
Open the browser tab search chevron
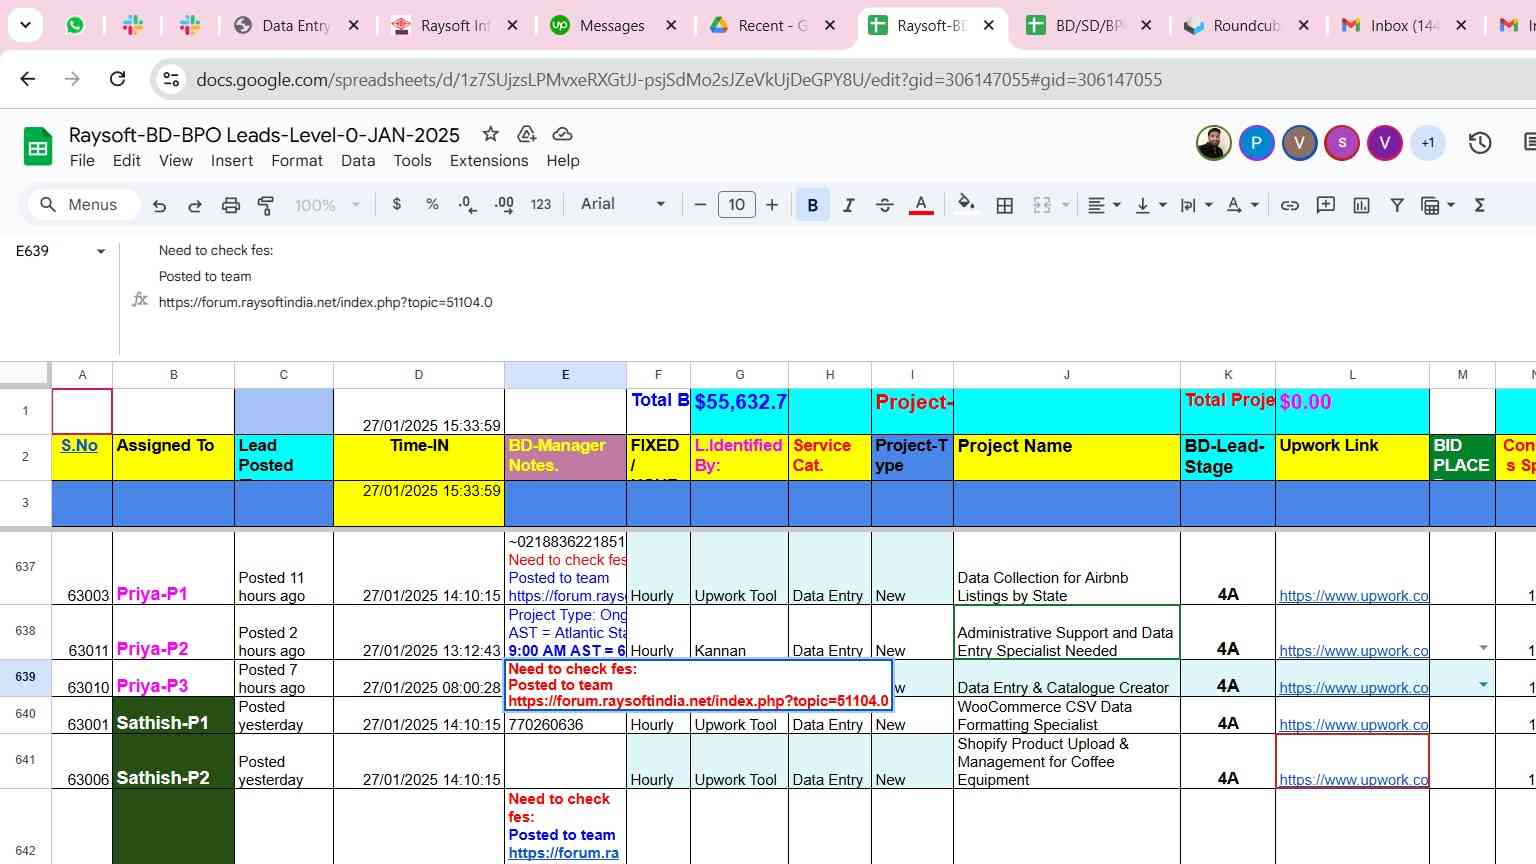(25, 25)
